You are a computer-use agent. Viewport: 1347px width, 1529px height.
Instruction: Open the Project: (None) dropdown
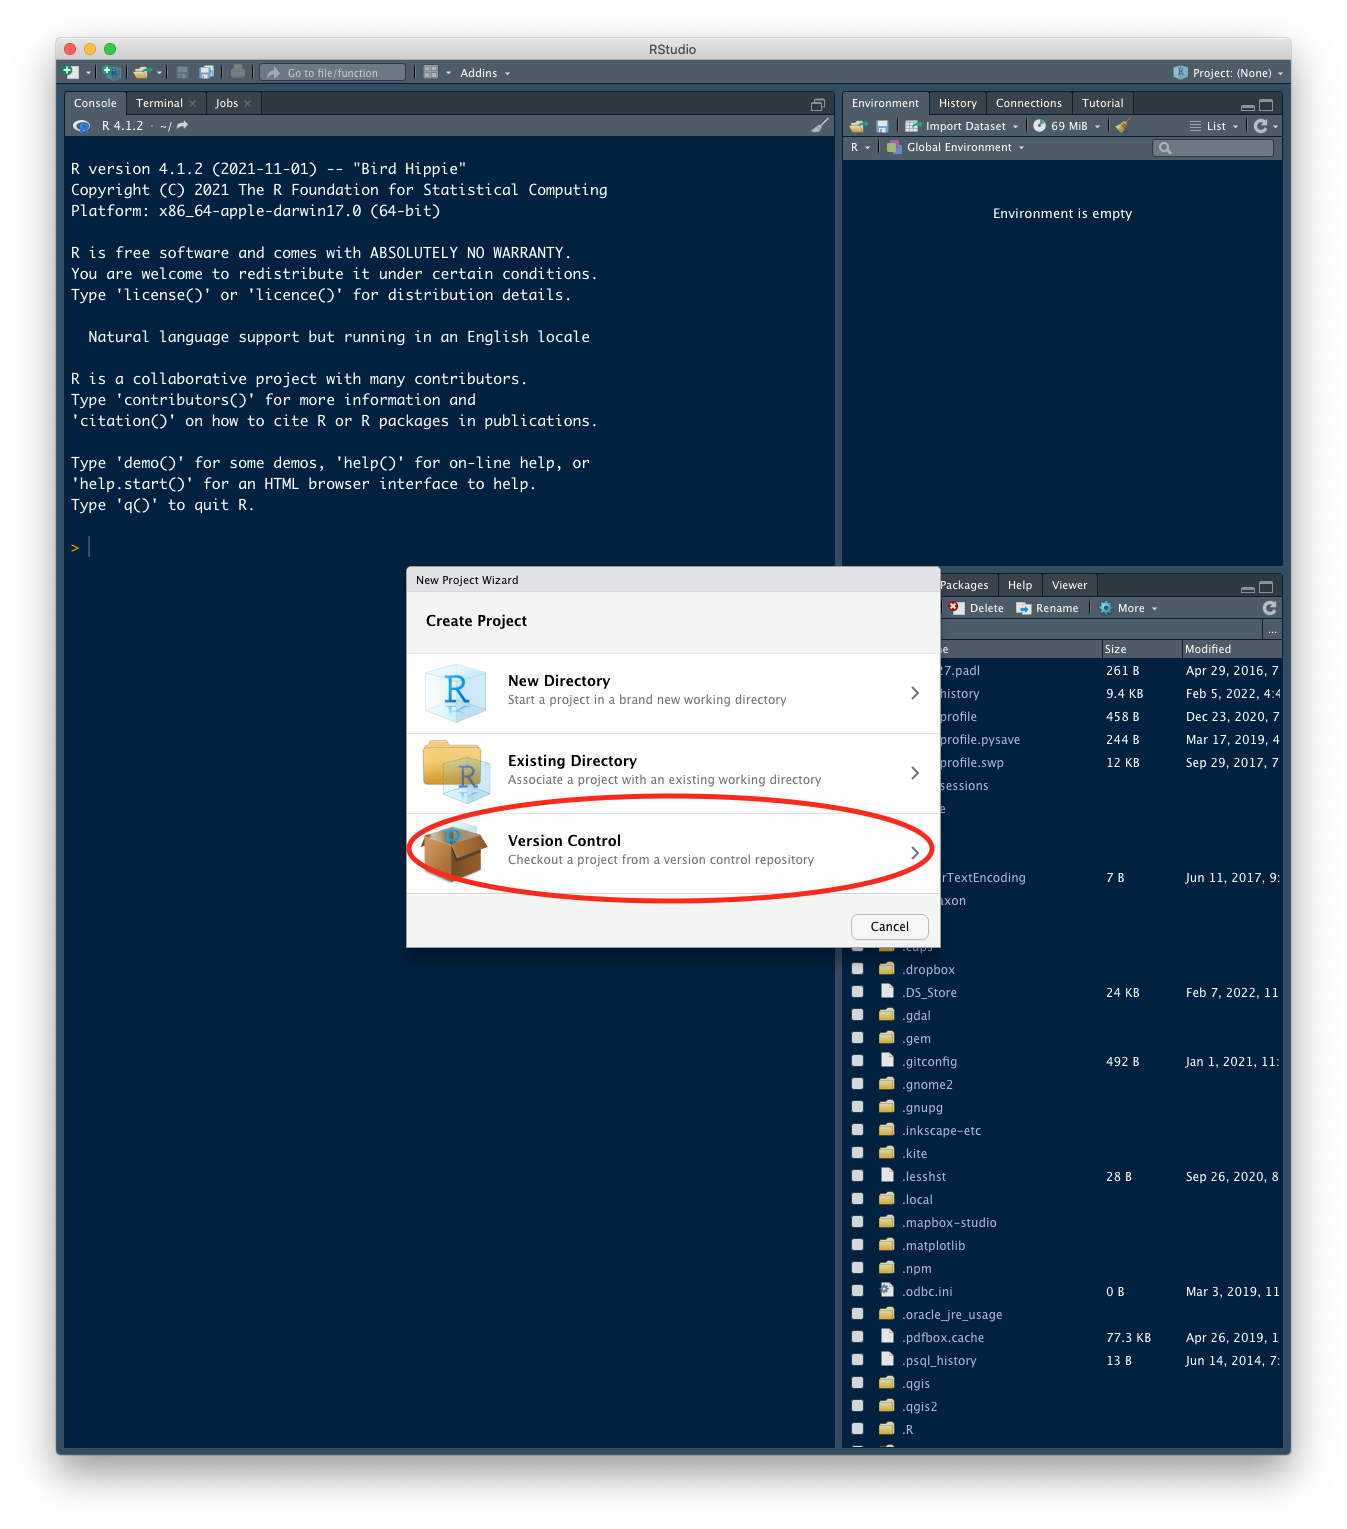pos(1228,73)
